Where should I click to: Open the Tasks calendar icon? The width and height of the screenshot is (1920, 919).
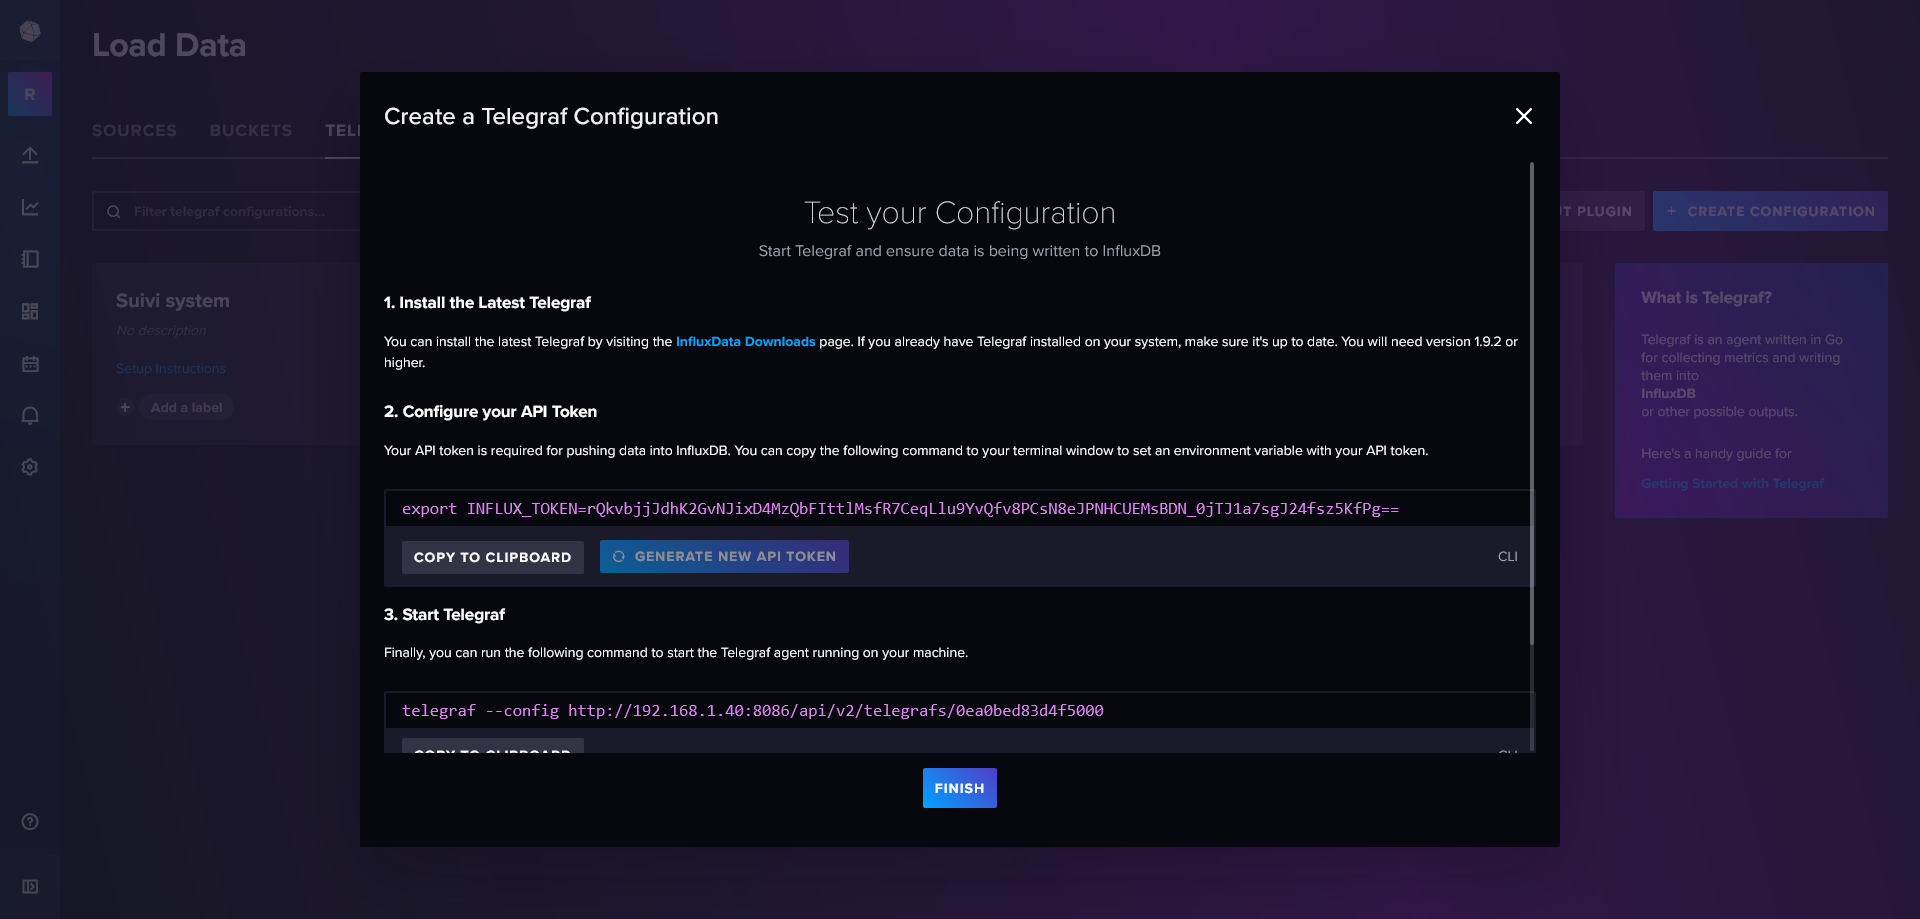[x=30, y=364]
